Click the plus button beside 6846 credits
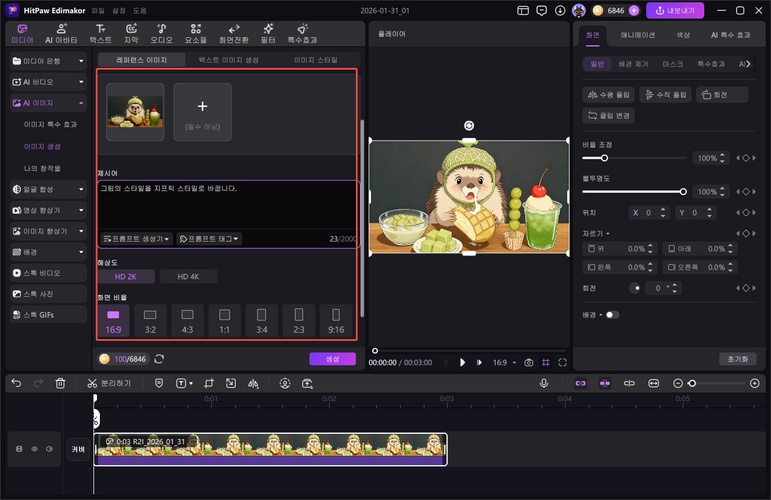Screen dimensions: 771x500 pos(634,10)
